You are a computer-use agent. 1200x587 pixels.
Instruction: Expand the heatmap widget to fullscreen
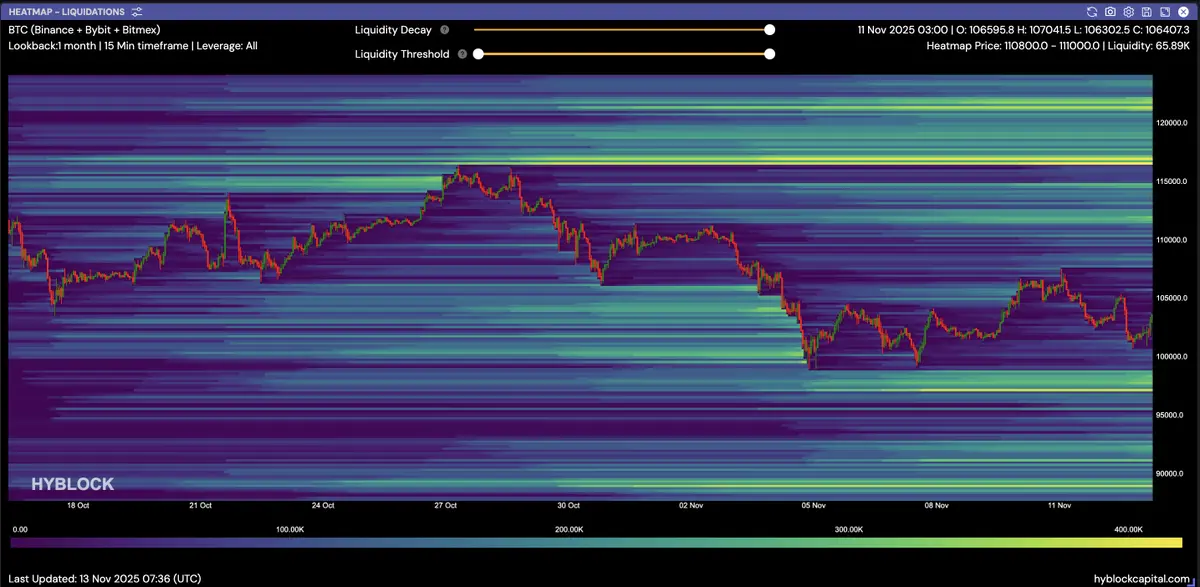click(x=1164, y=12)
